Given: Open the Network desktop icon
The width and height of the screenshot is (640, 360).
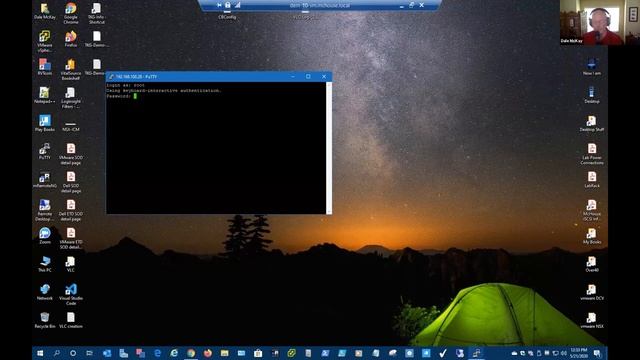Looking at the screenshot, I should coord(45,292).
